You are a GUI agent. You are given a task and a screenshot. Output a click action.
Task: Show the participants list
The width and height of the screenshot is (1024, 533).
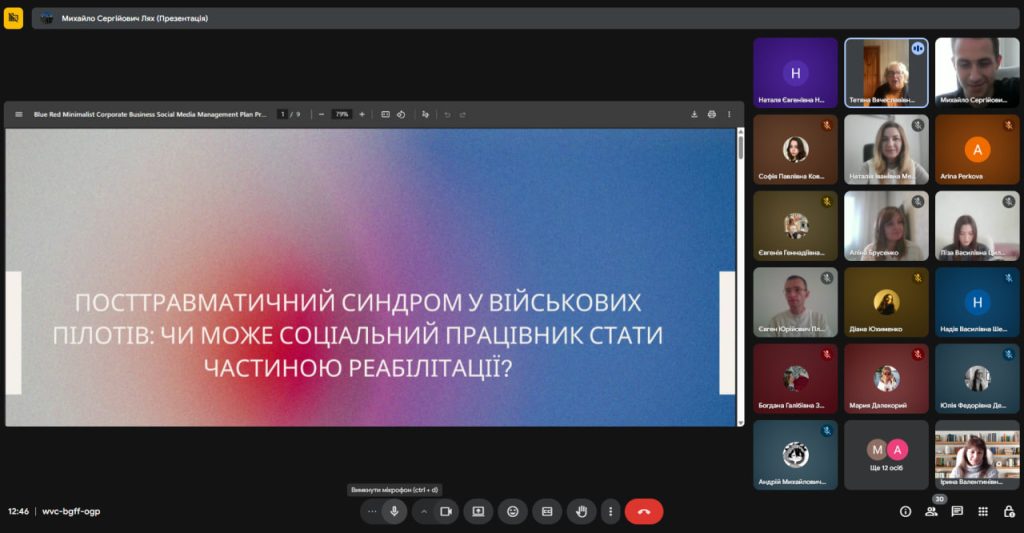click(x=932, y=511)
